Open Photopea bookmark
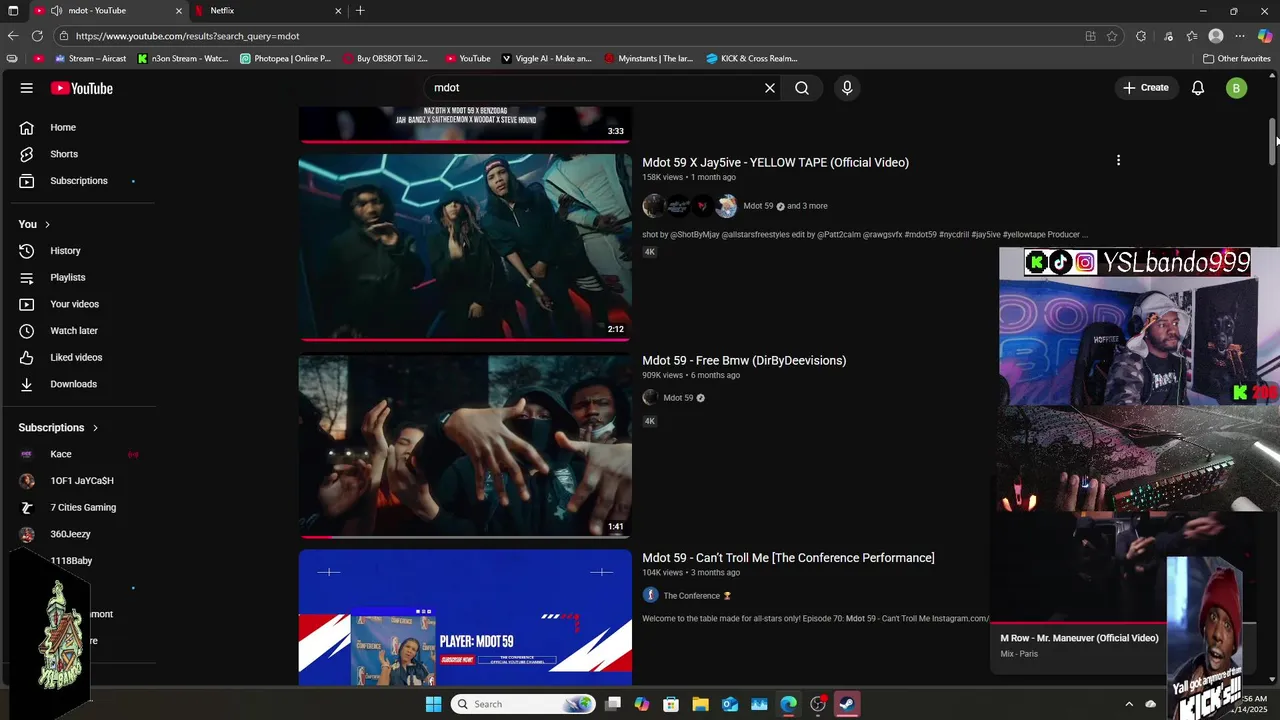 285,58
